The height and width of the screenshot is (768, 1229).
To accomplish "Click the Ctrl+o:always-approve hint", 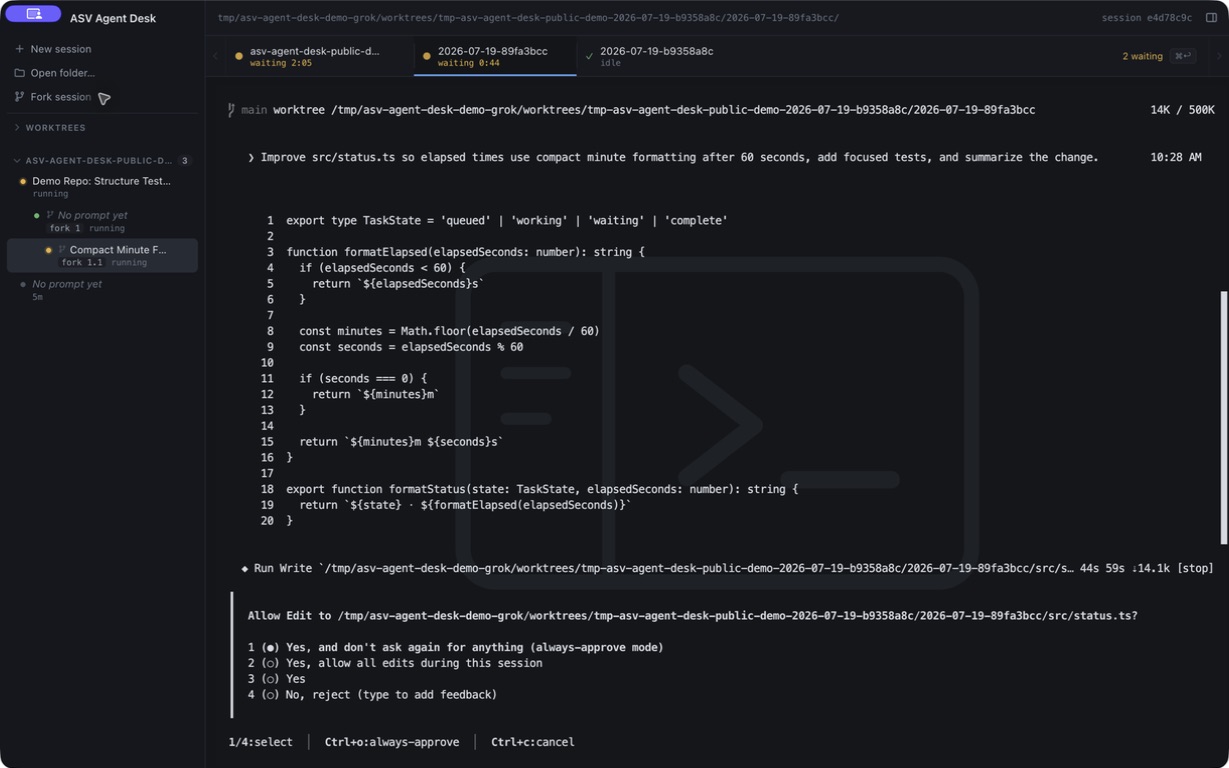I will click(392, 742).
